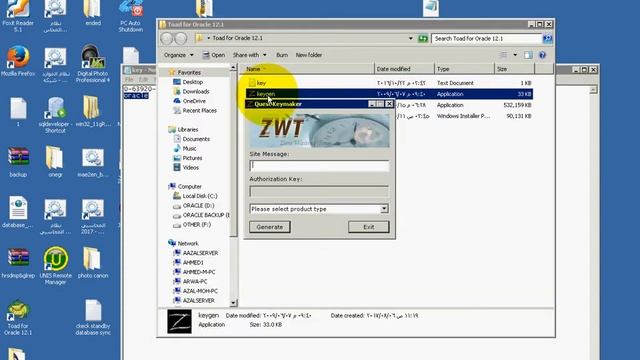The image size is (640, 360).
Task: Click the Search Toad for Oracle 12.1 box
Action: (x=486, y=38)
